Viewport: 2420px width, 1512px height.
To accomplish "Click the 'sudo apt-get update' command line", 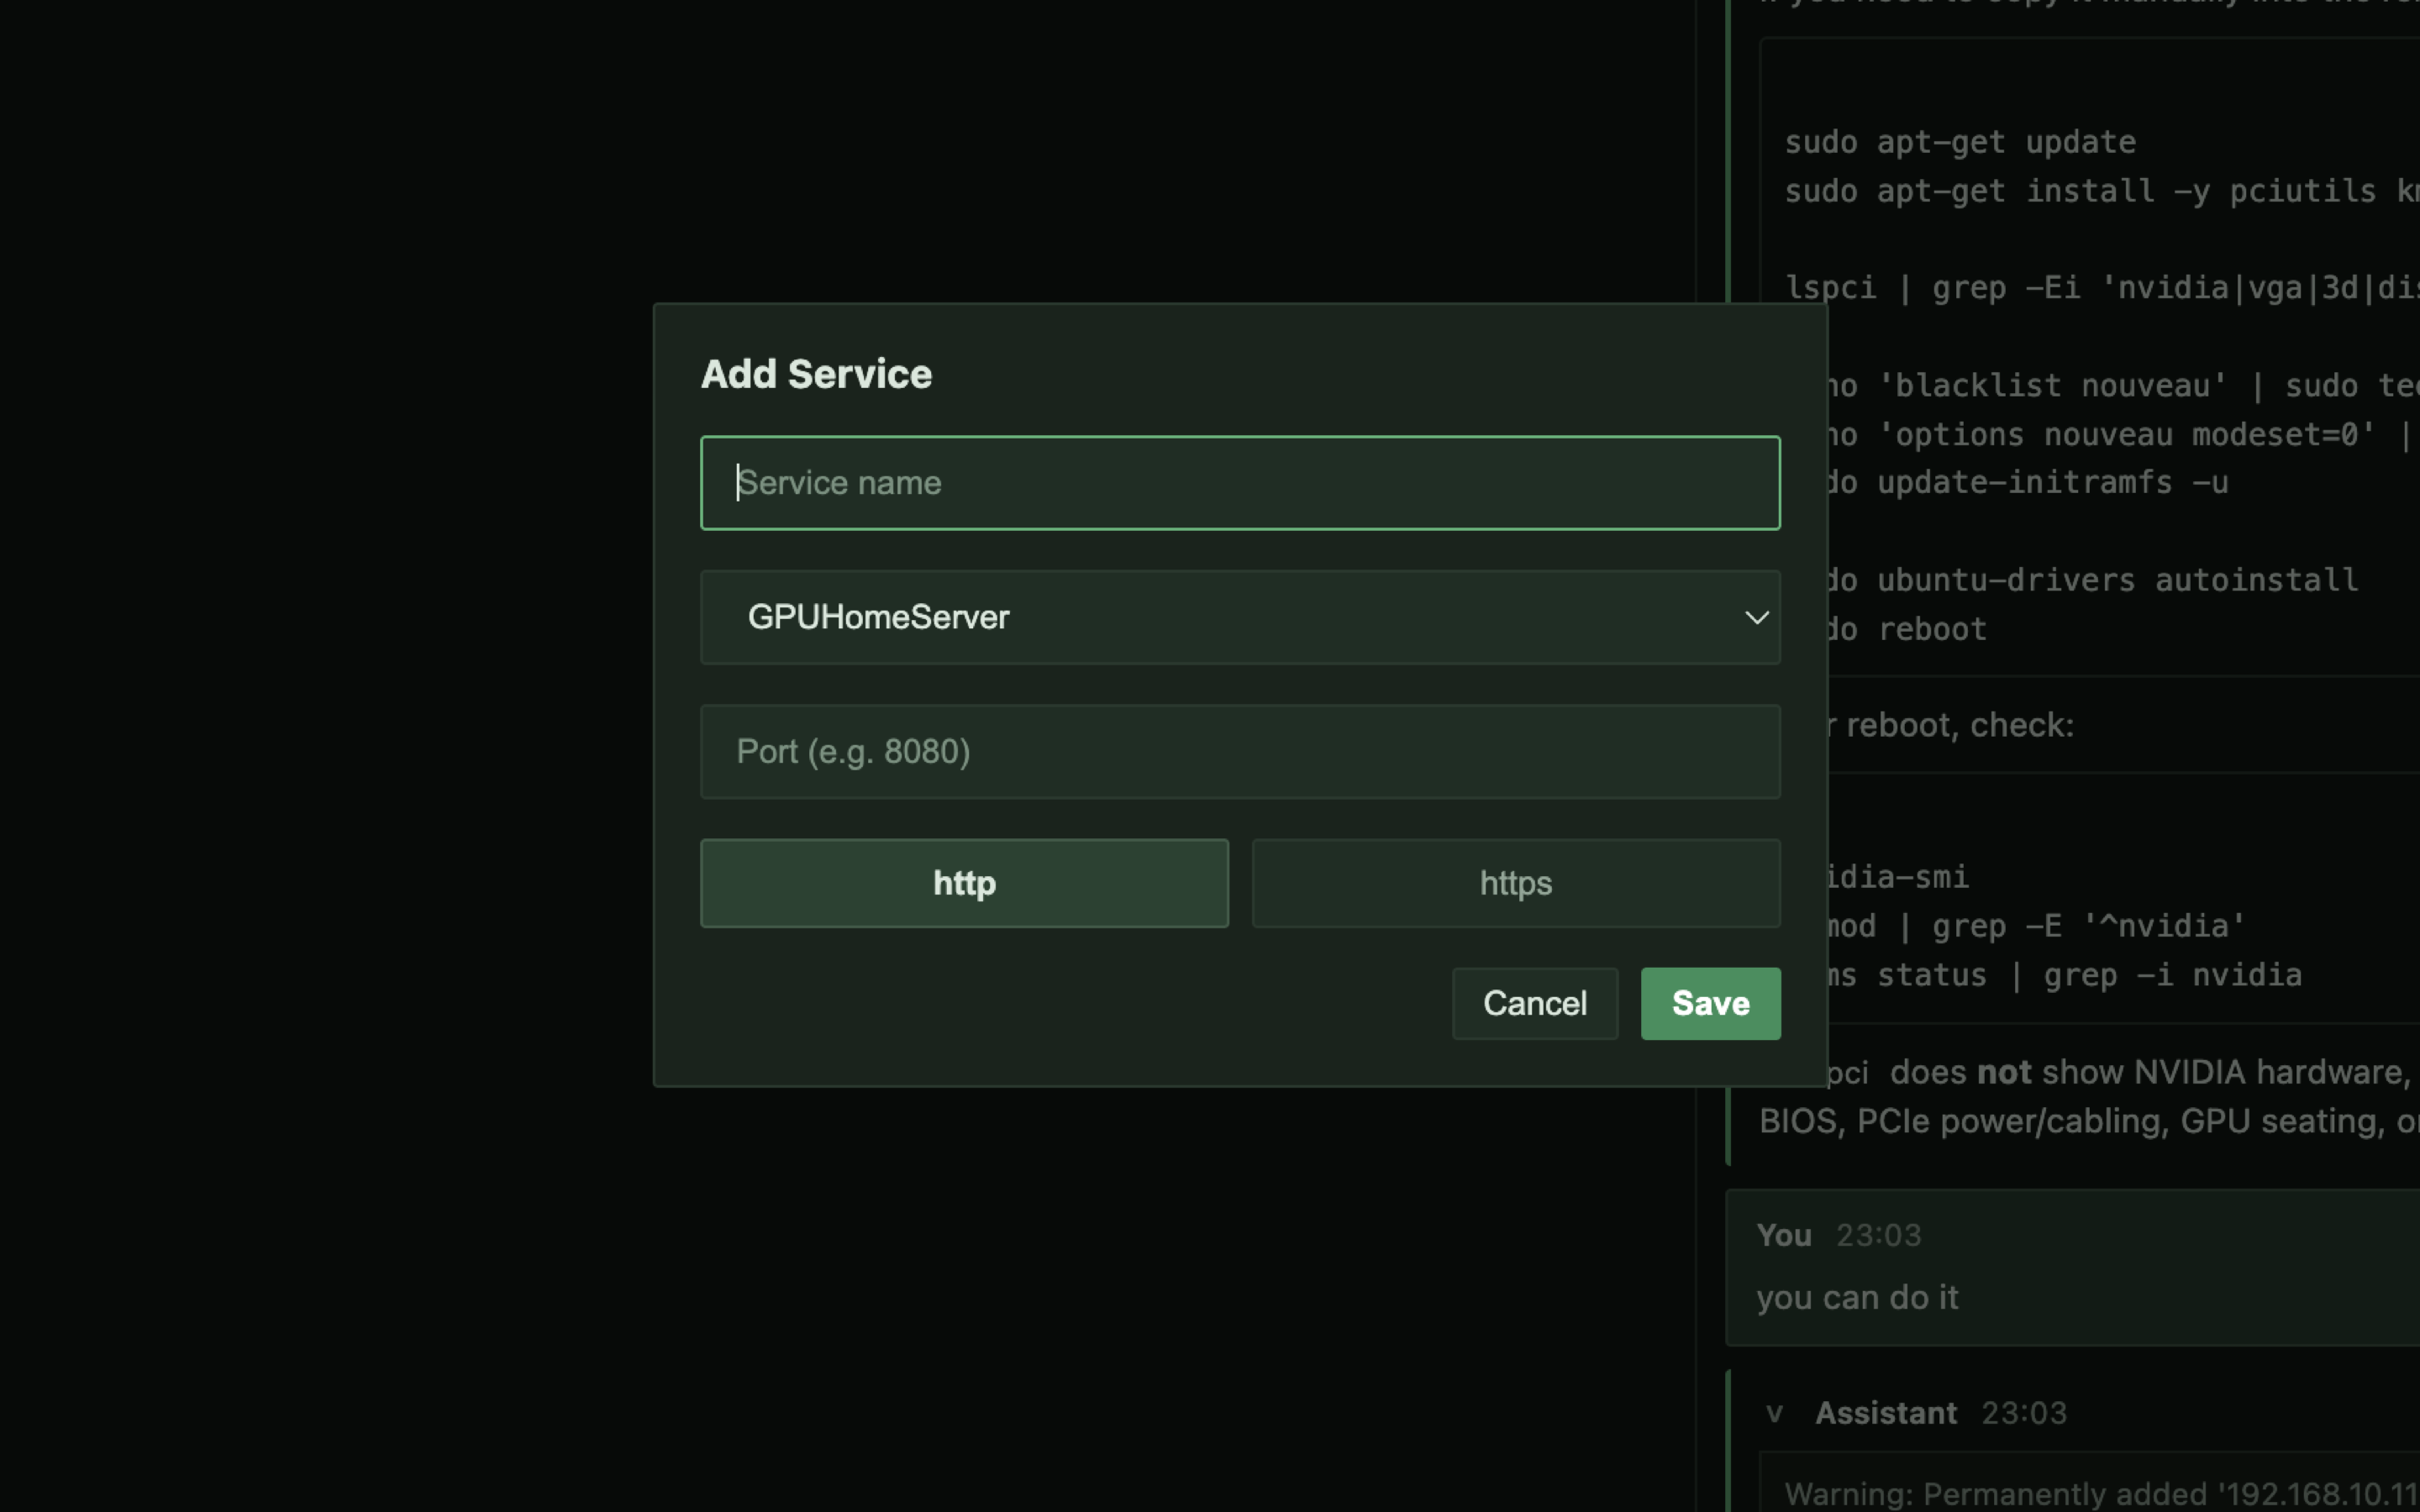I will pyautogui.click(x=1960, y=142).
